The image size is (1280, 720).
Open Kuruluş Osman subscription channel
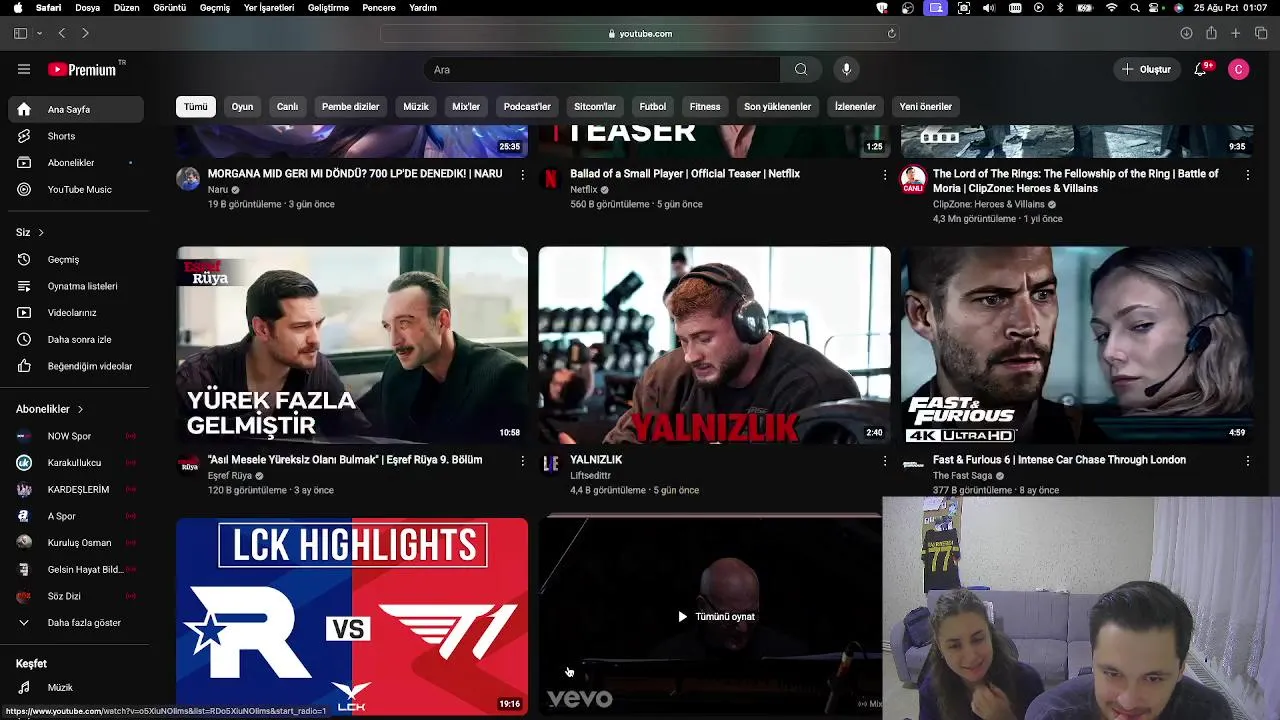tap(76, 542)
